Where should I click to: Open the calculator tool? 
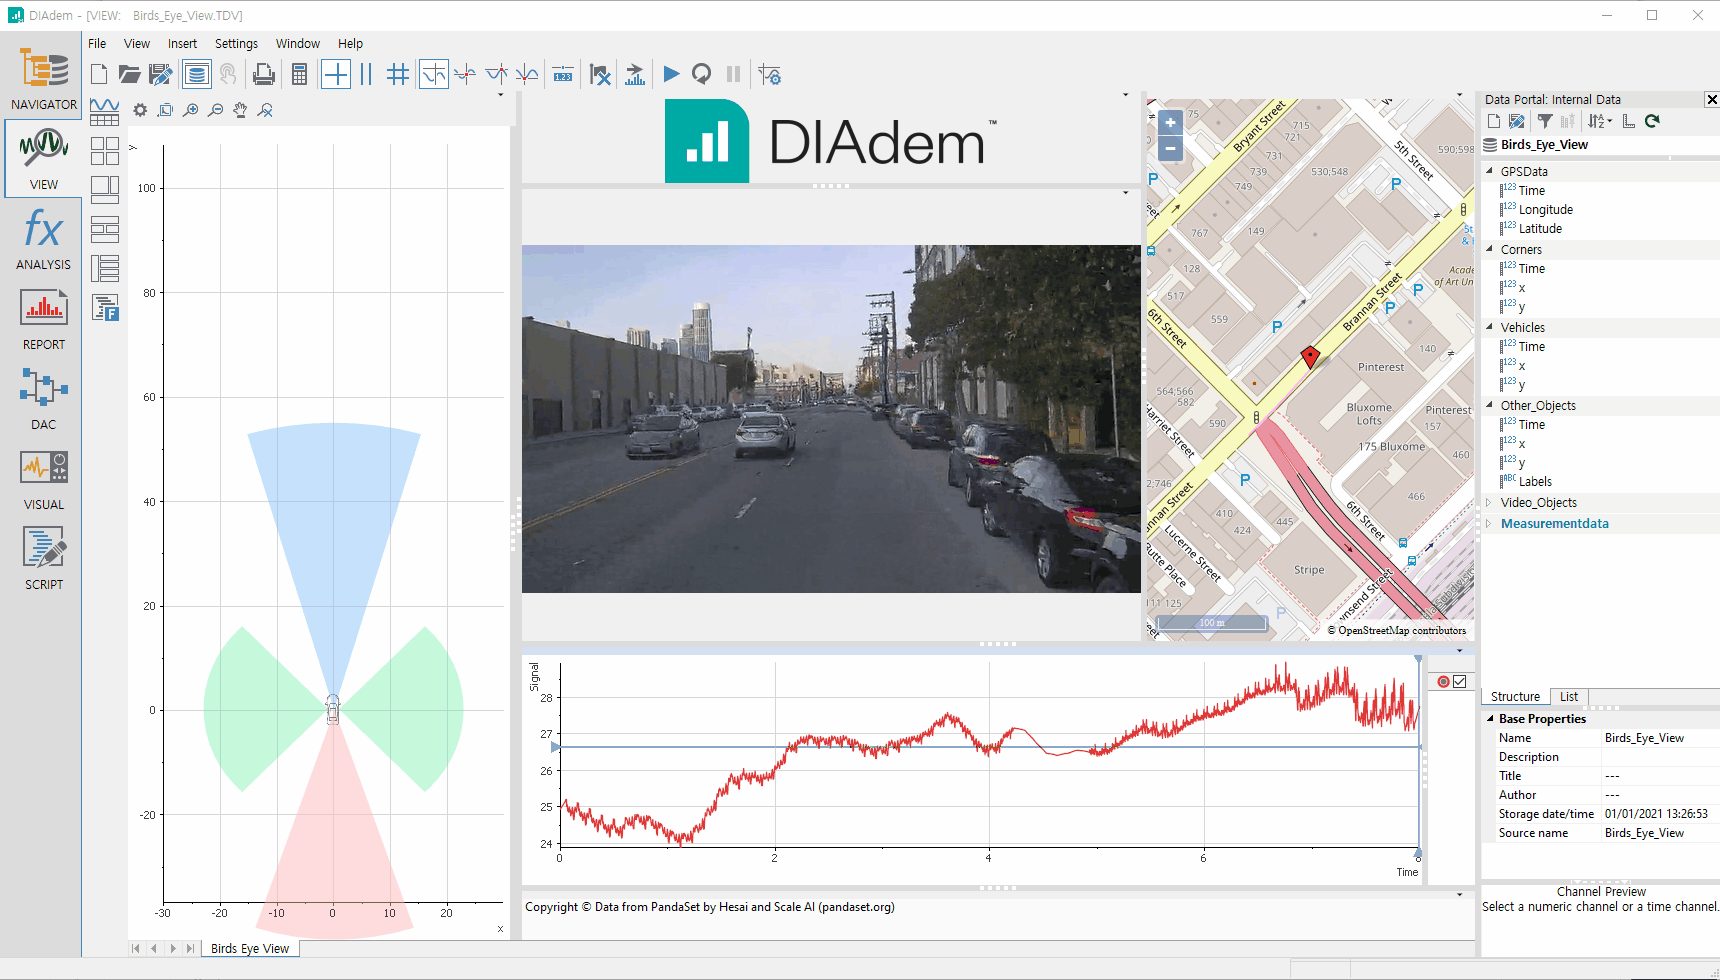299,74
